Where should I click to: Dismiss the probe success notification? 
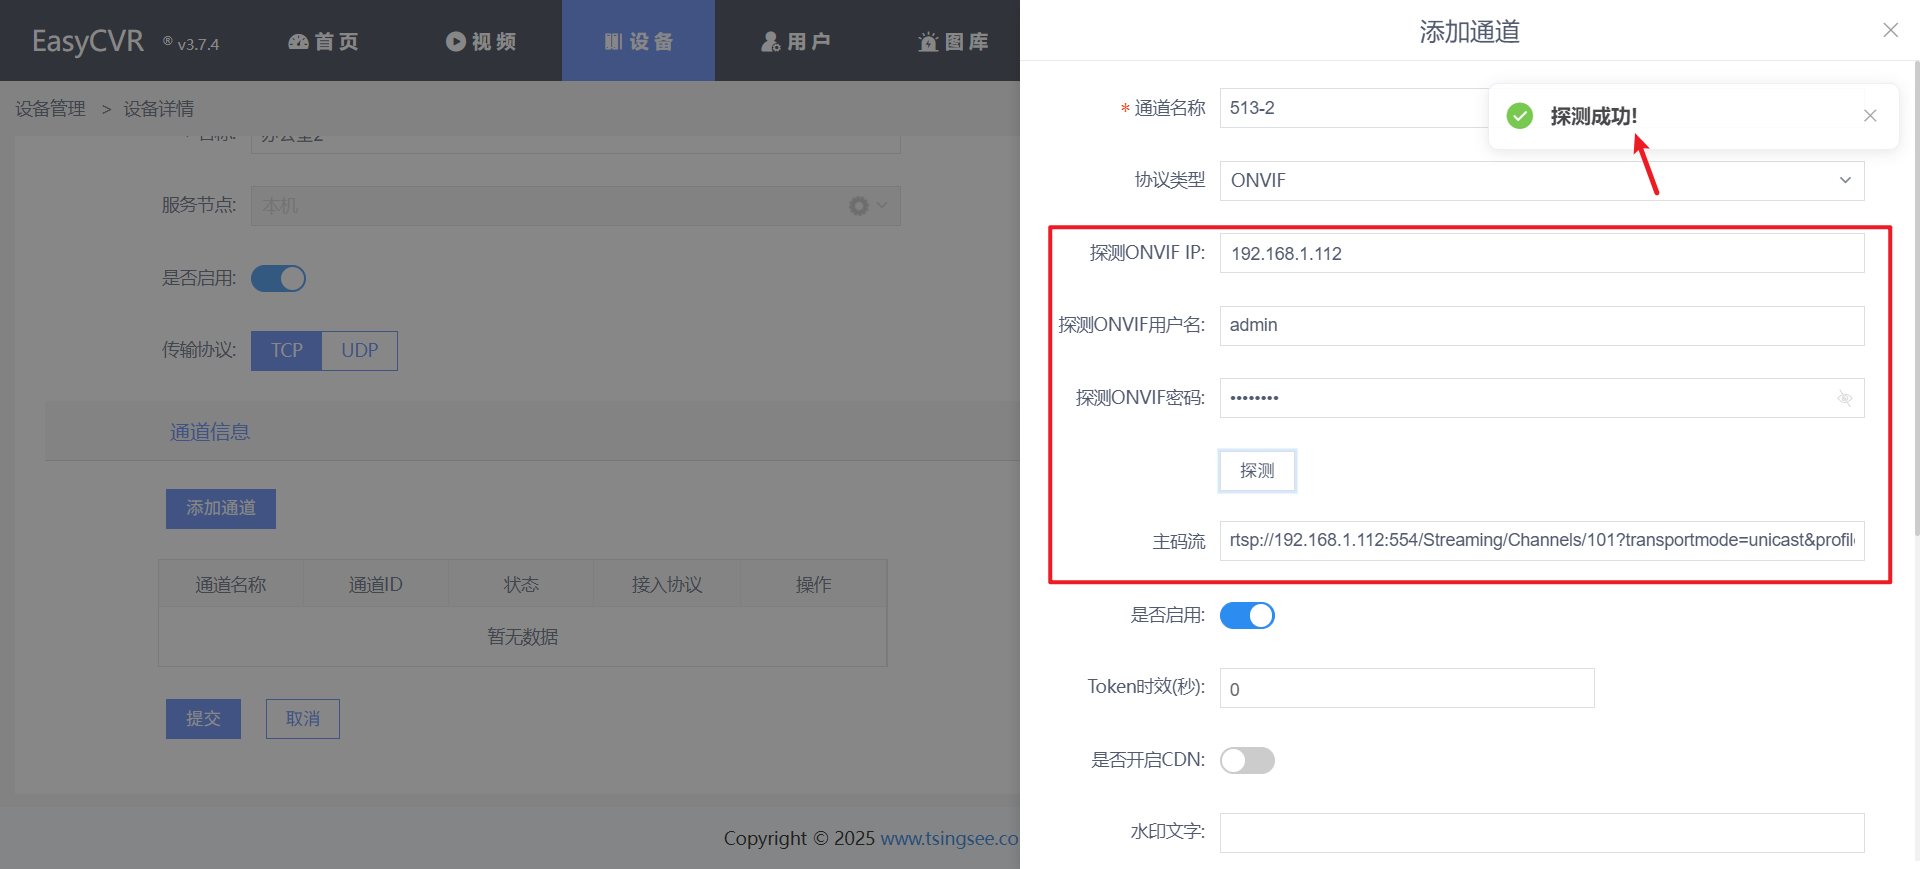tap(1869, 116)
